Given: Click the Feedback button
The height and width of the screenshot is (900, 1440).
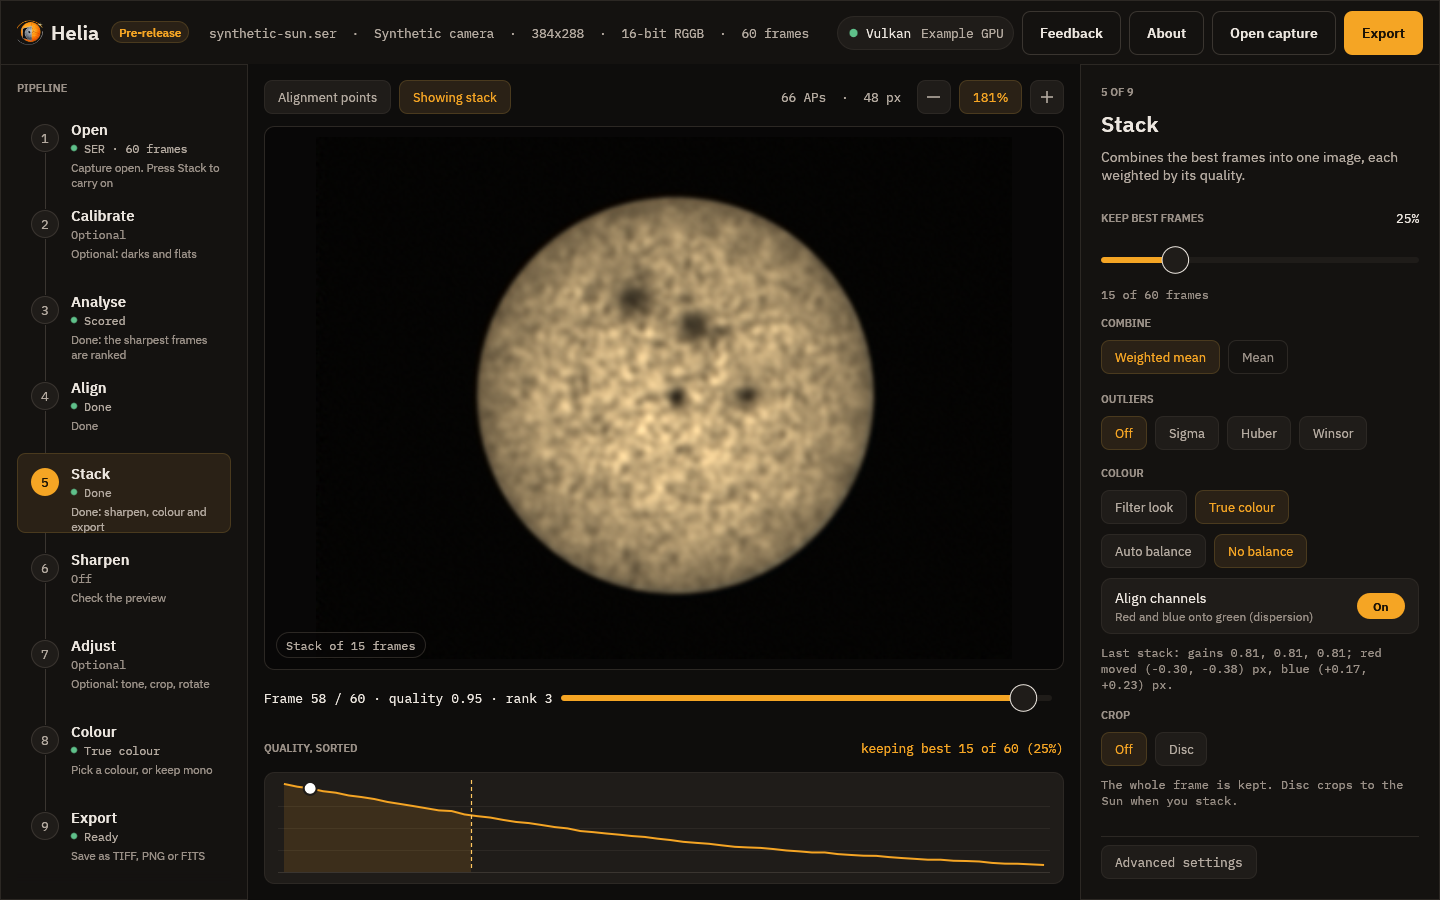Looking at the screenshot, I should pos(1071,33).
